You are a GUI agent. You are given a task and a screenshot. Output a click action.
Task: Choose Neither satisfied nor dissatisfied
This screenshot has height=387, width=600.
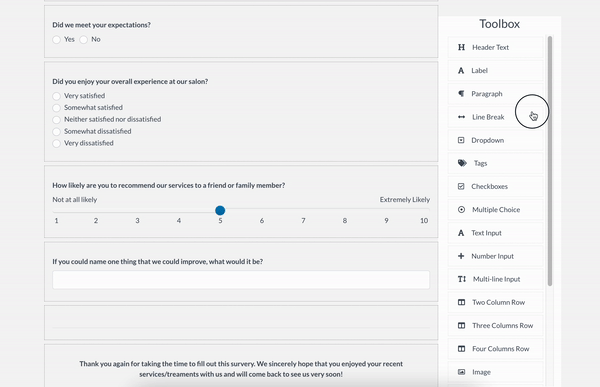pyautogui.click(x=57, y=119)
